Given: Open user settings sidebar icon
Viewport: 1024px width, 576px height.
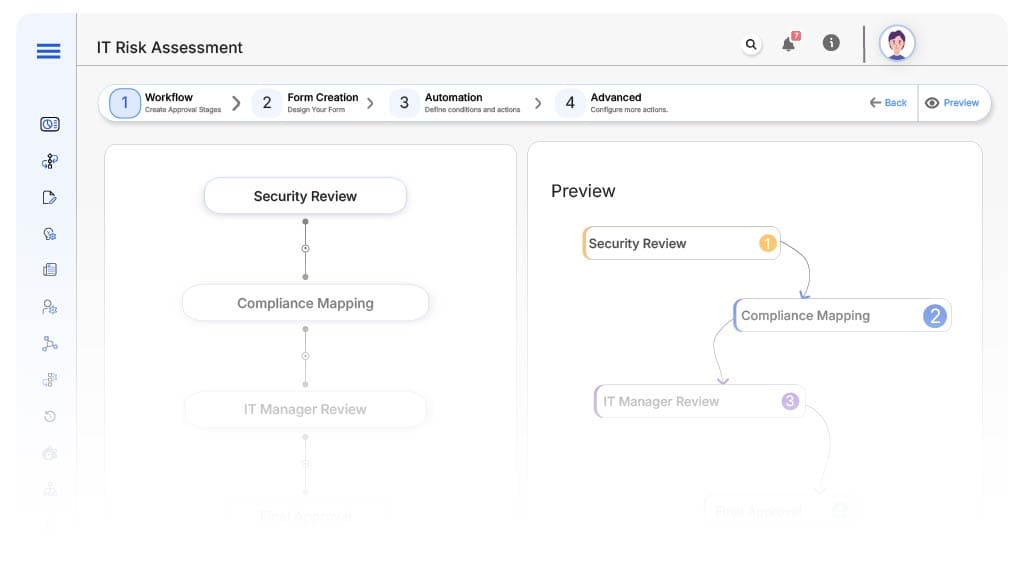Looking at the screenshot, I should click(50, 307).
